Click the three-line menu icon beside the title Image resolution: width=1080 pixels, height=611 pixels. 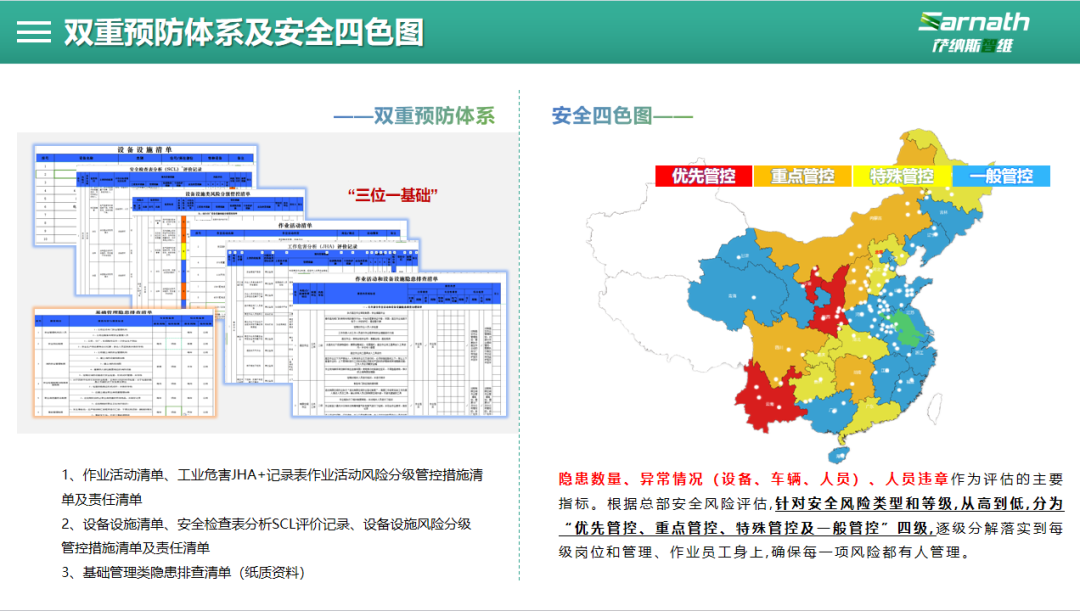tap(34, 32)
